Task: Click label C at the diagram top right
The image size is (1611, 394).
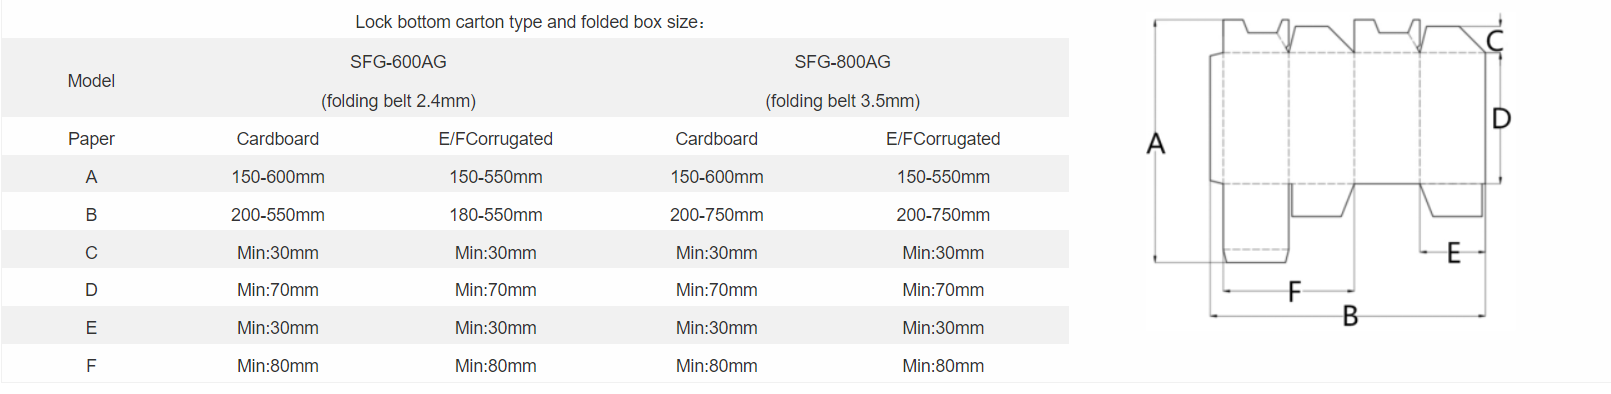Action: [1495, 41]
